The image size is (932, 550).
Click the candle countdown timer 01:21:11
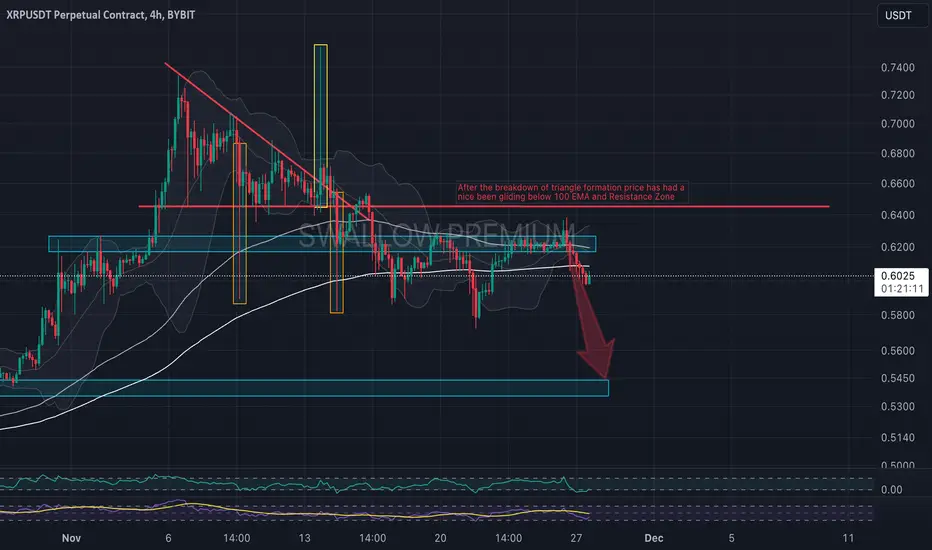[x=902, y=289]
